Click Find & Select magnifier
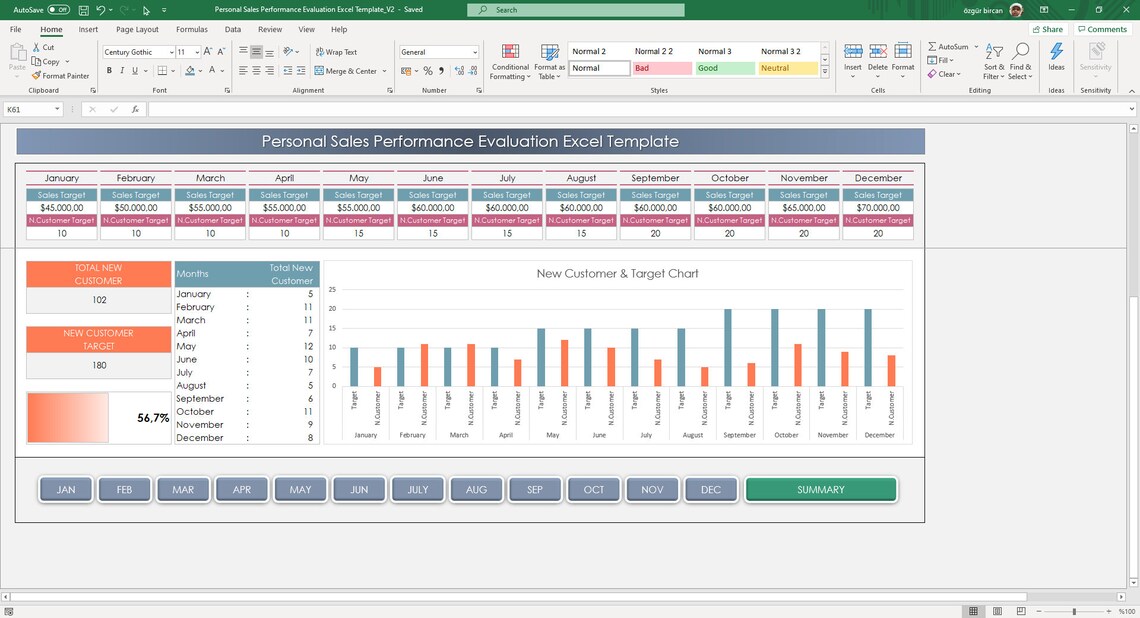The height and width of the screenshot is (618, 1140). point(1020,52)
